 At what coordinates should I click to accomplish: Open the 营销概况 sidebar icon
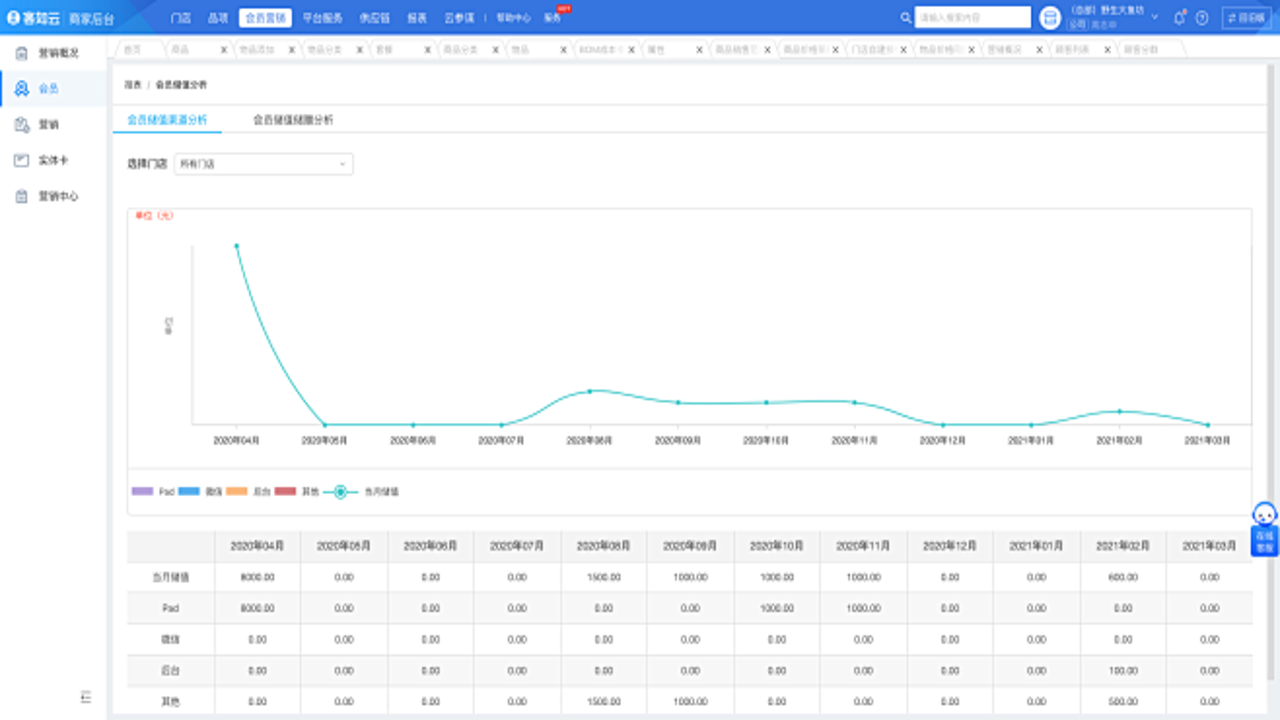click(x=22, y=53)
